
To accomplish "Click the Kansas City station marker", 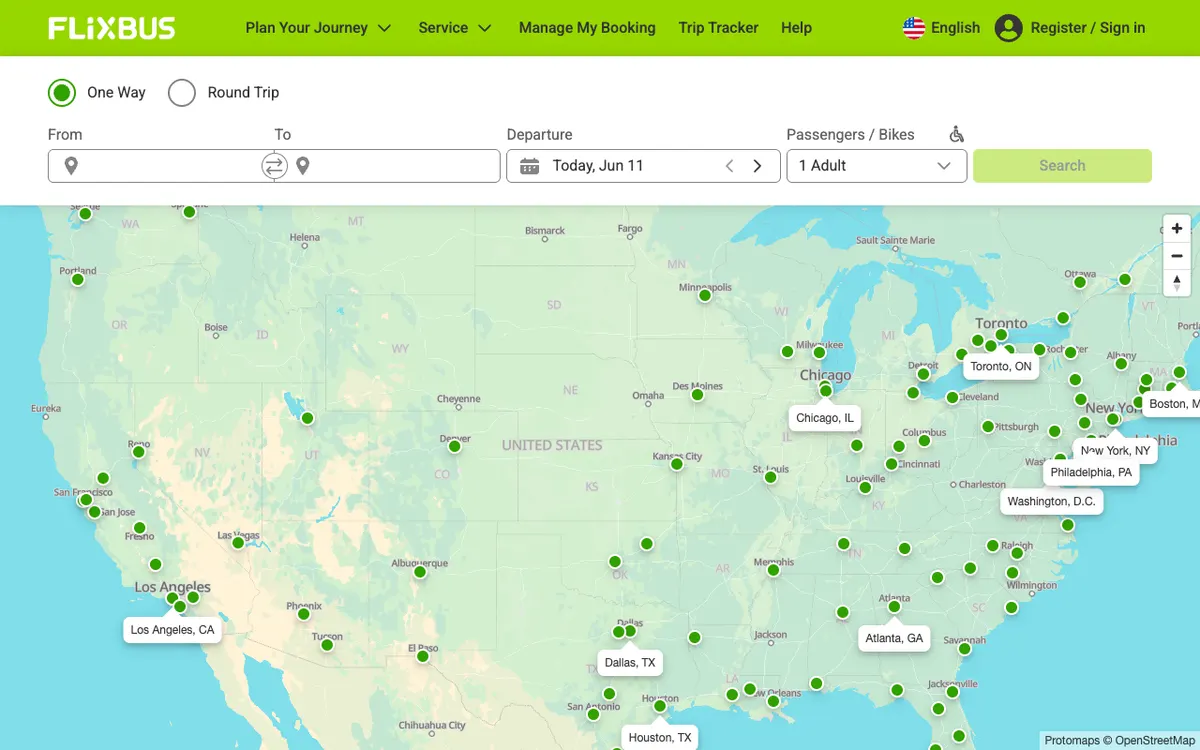I will [677, 464].
